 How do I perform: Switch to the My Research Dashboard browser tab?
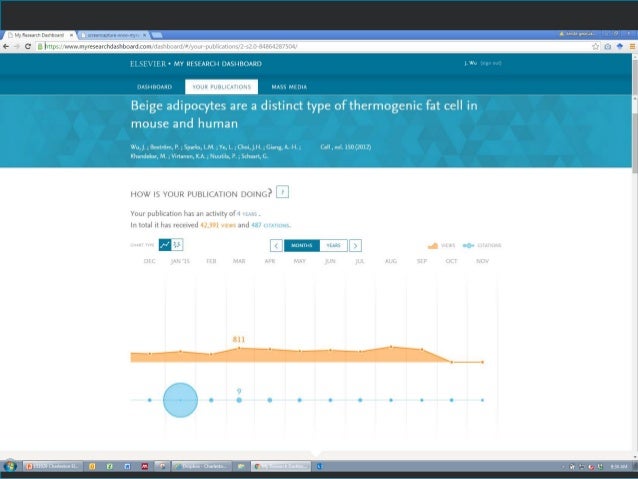pyautogui.click(x=39, y=35)
